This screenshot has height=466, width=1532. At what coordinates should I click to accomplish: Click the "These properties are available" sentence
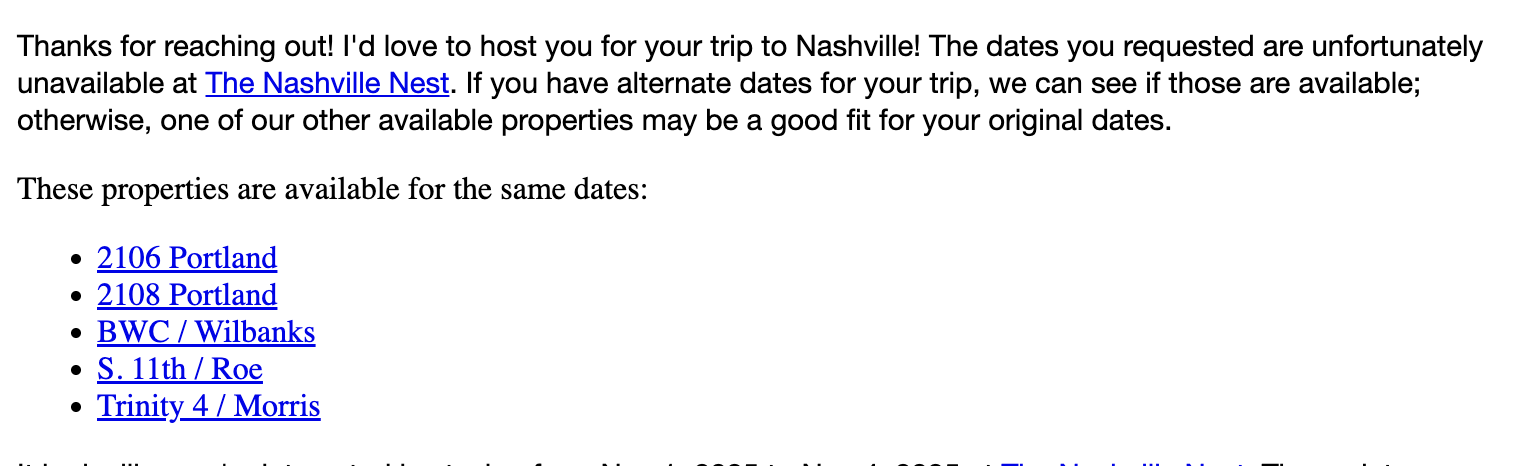click(333, 188)
